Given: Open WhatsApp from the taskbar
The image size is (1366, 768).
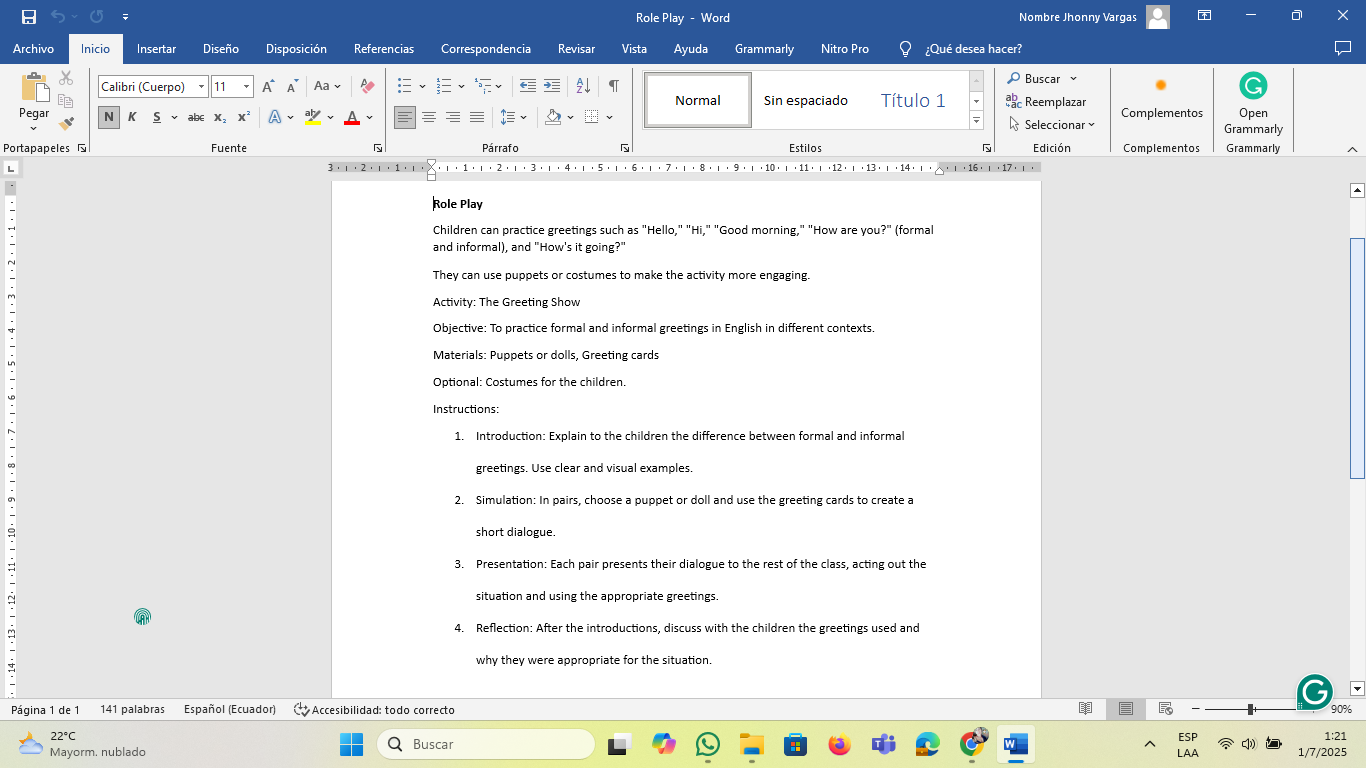Looking at the screenshot, I should coord(708,744).
